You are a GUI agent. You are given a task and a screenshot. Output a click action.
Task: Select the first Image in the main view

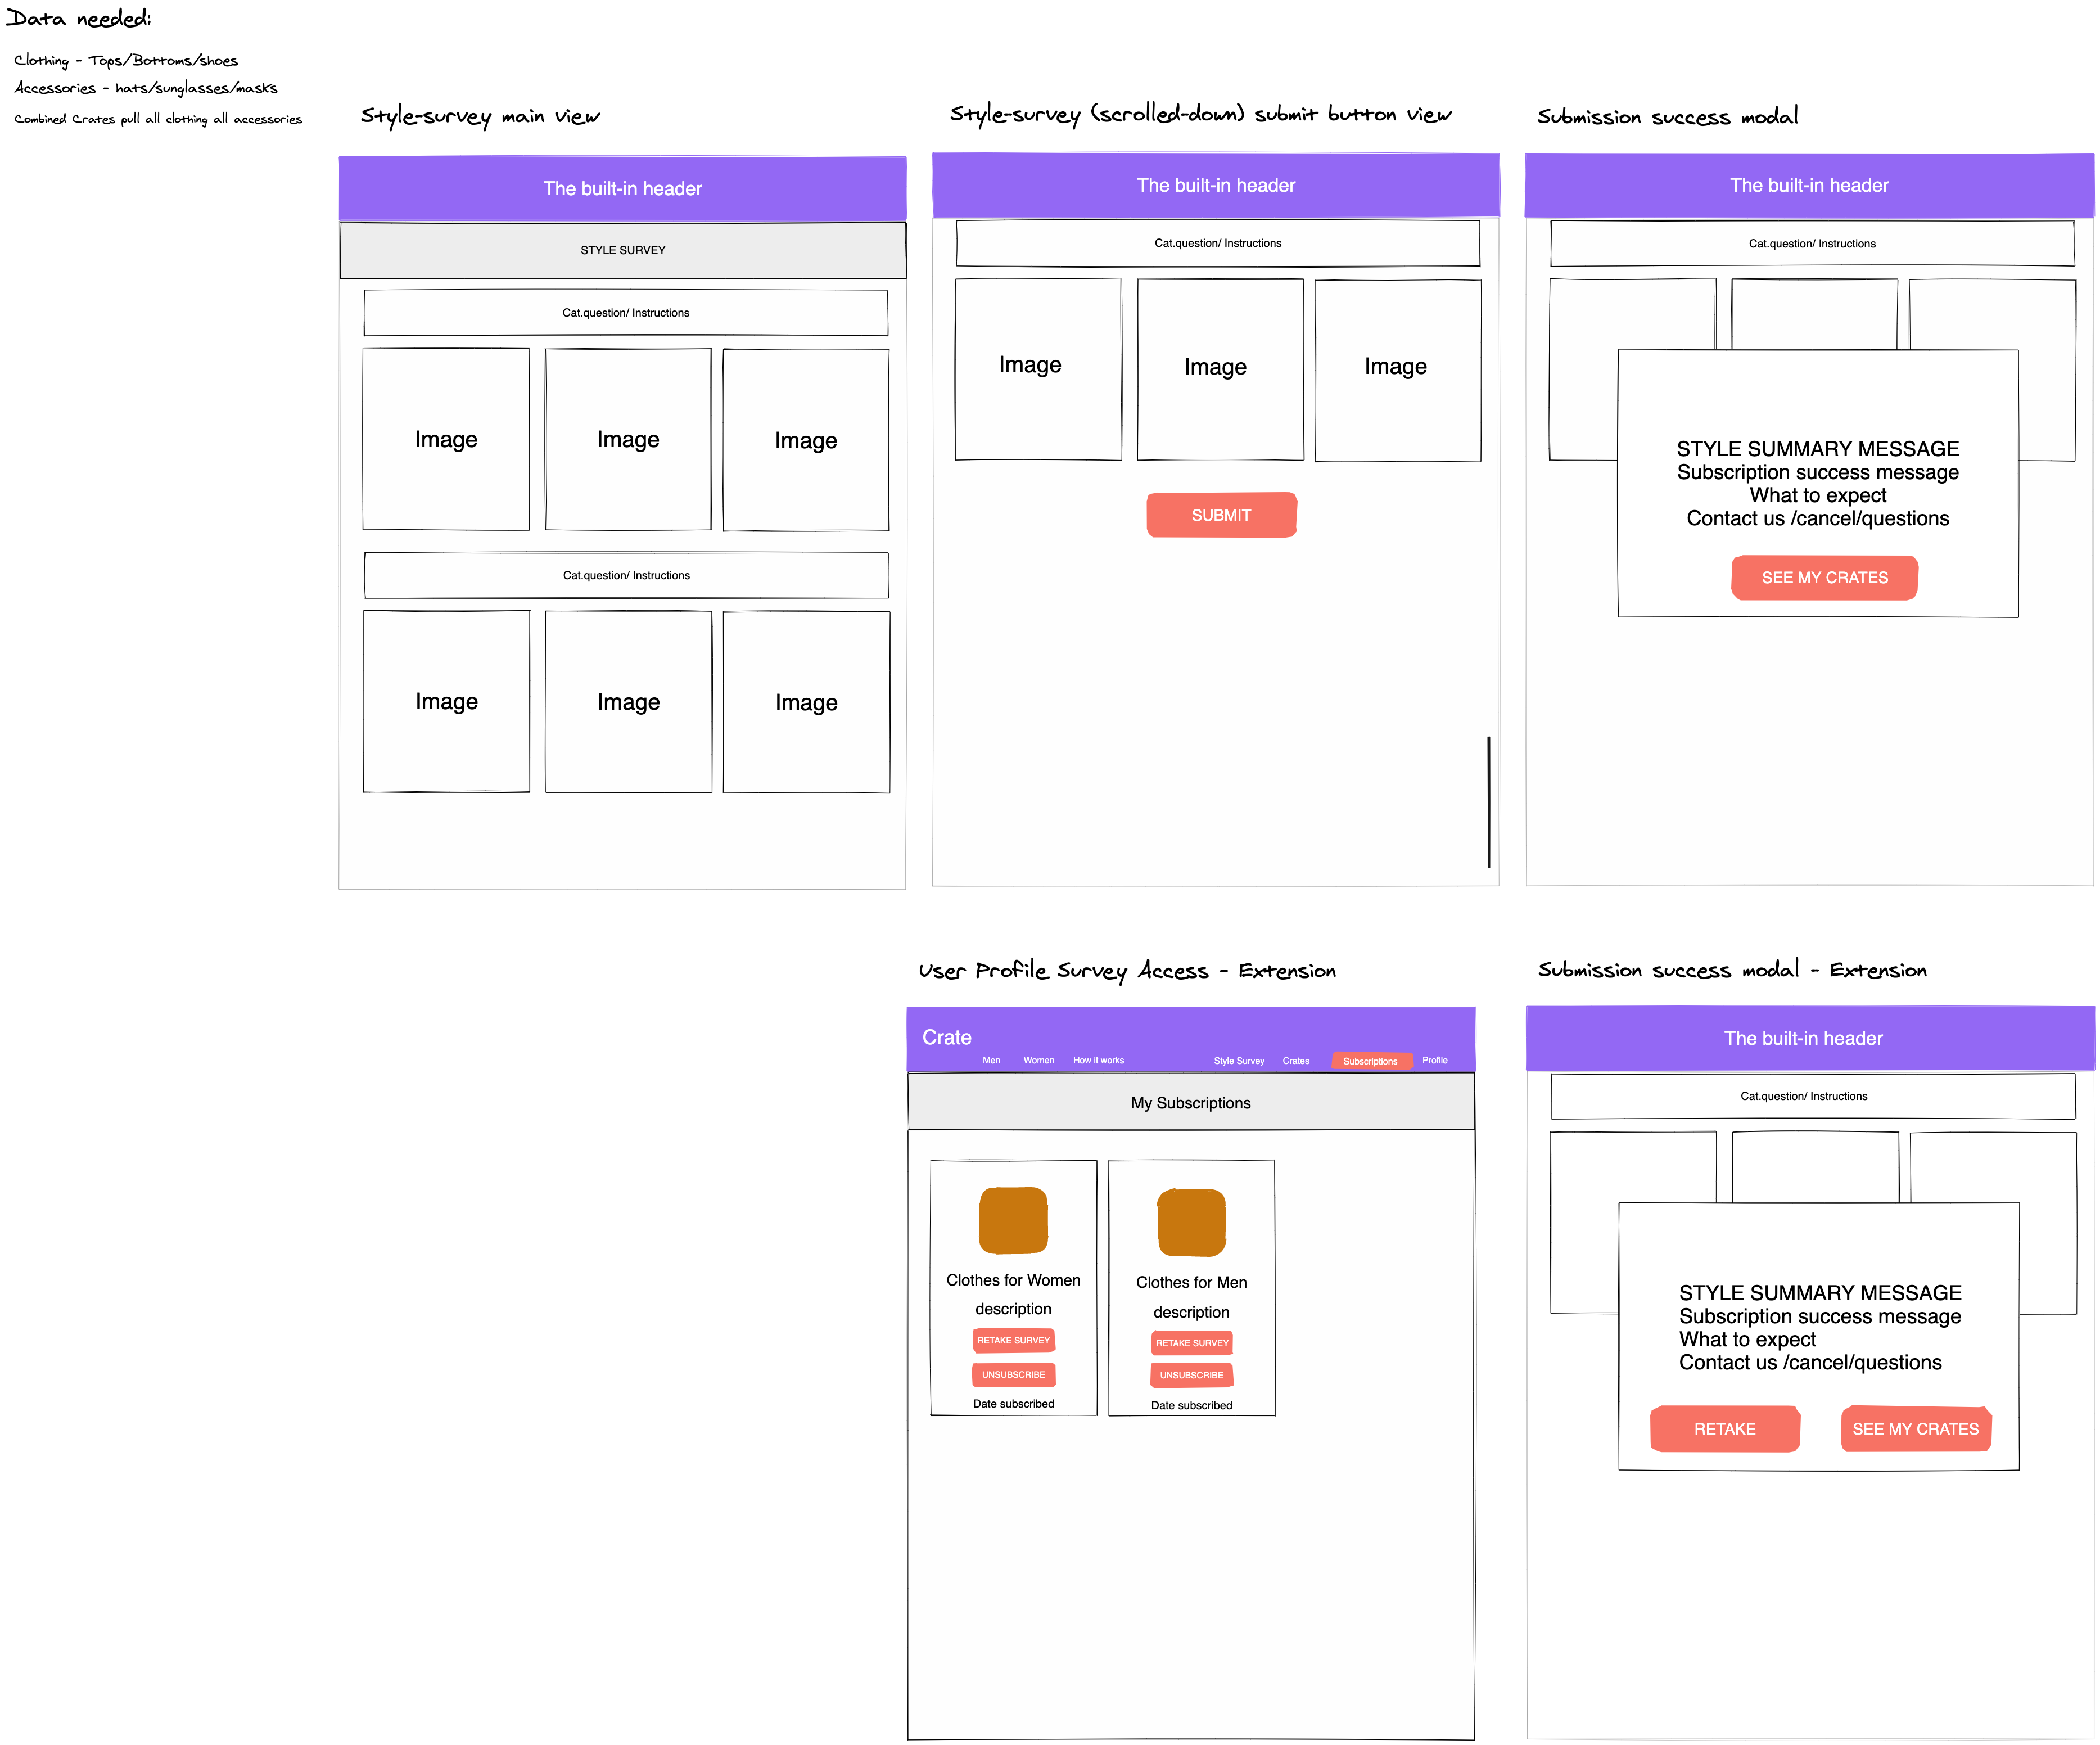[x=446, y=439]
